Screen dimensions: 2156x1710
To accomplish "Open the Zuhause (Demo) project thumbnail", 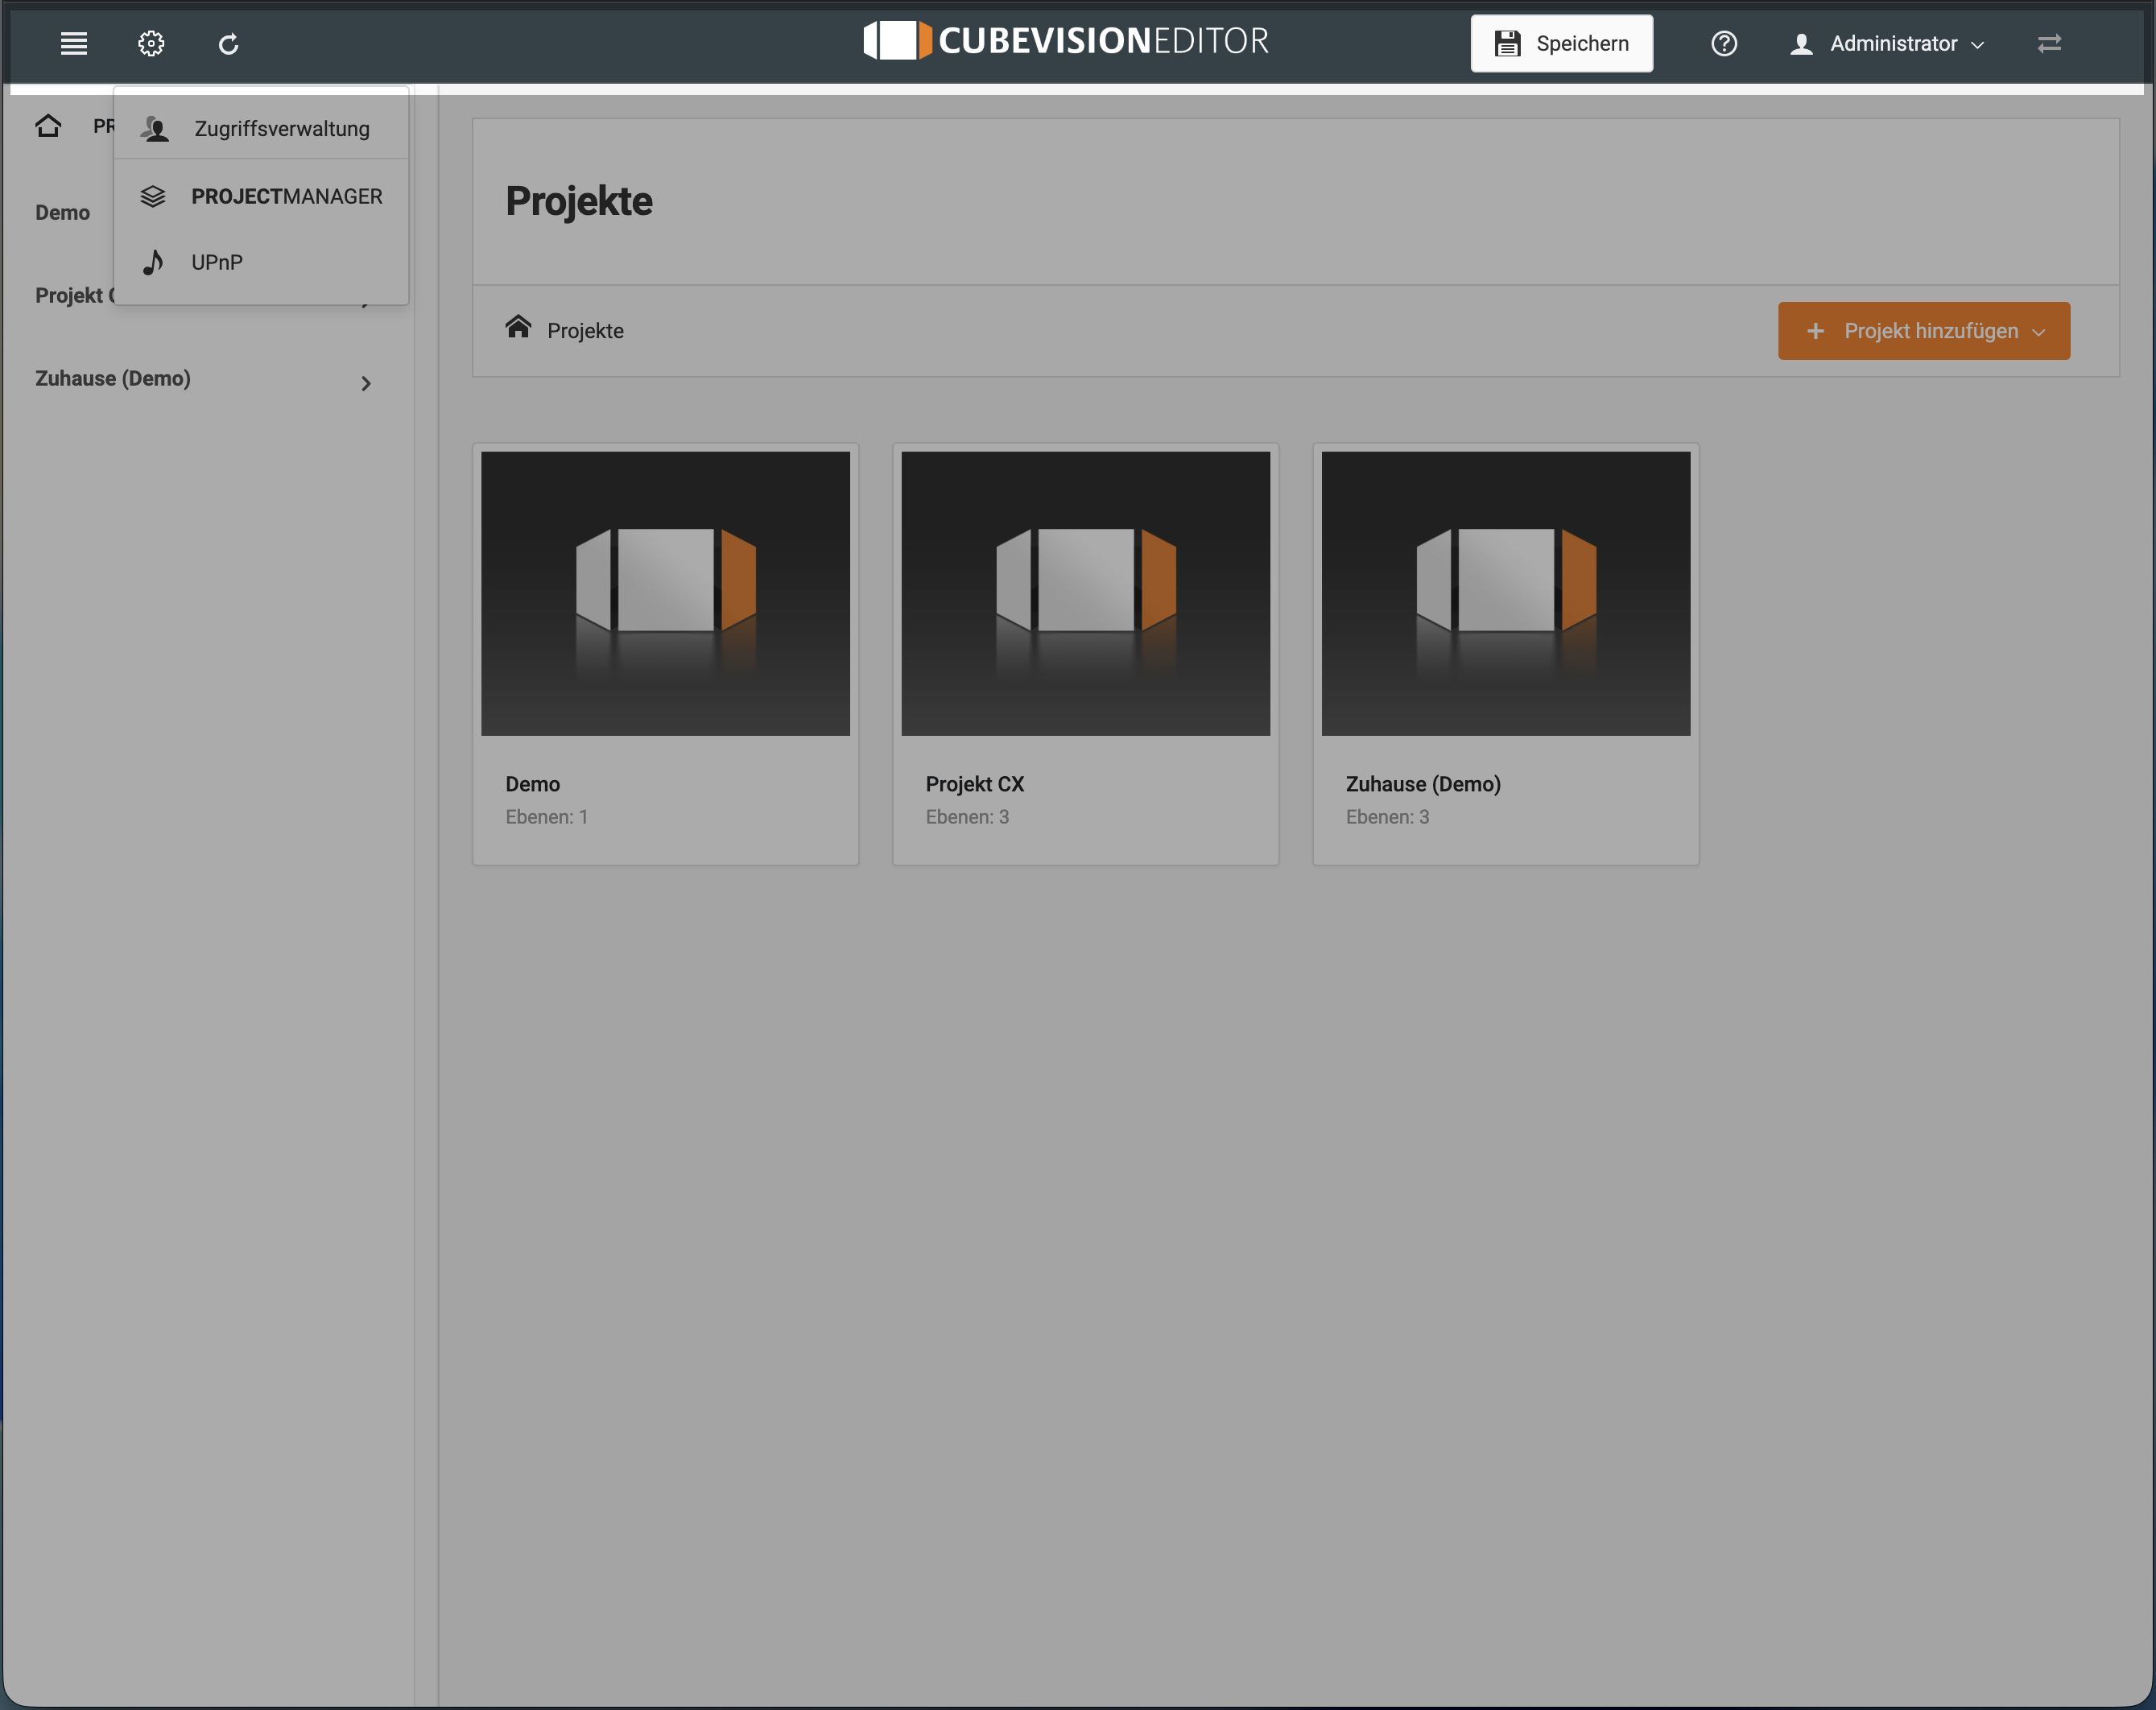I will coord(1505,593).
